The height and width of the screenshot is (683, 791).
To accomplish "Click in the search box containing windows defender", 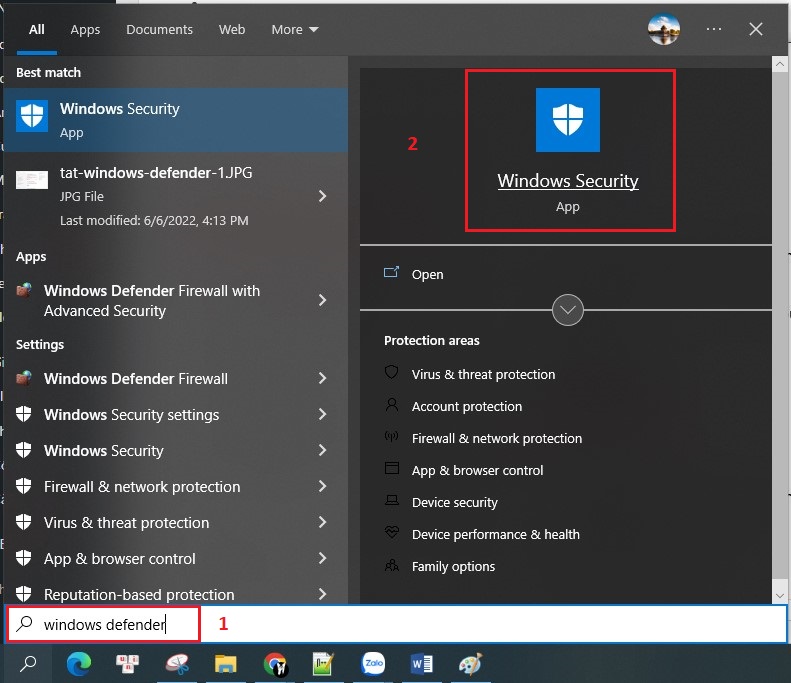I will [x=396, y=624].
